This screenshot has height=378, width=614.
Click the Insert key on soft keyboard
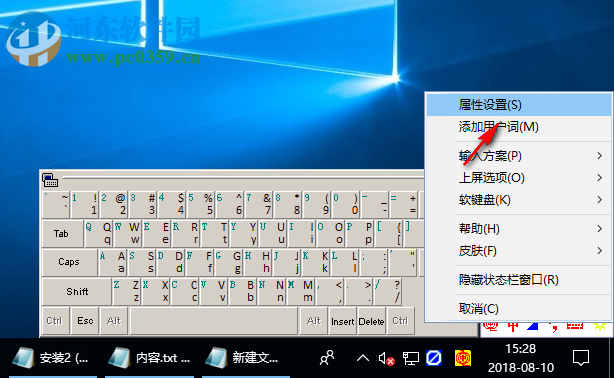click(343, 321)
